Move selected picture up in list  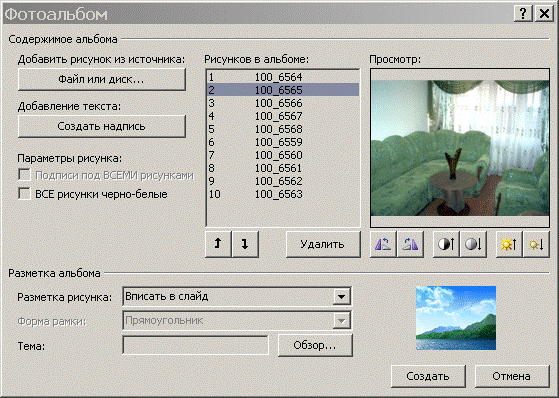click(218, 244)
